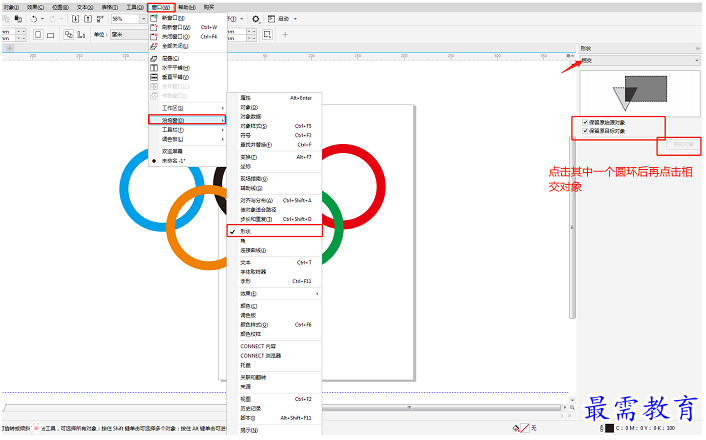The height and width of the screenshot is (440, 706).
Task: Click the Publish to PDF icon
Action: [100, 19]
